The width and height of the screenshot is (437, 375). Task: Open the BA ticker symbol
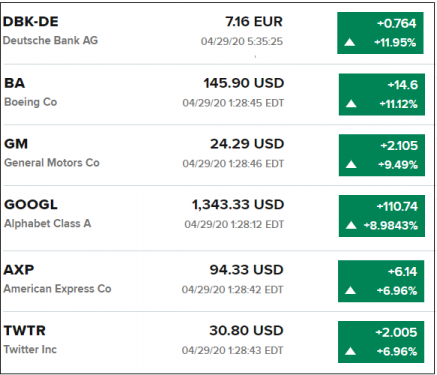pos(14,83)
